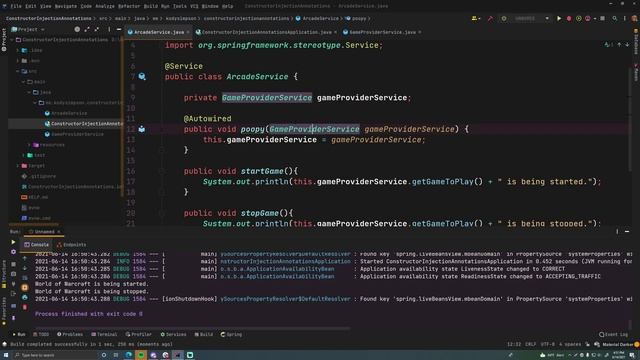Select GameProviderService in project tree
640x360 pixels.
point(74,134)
